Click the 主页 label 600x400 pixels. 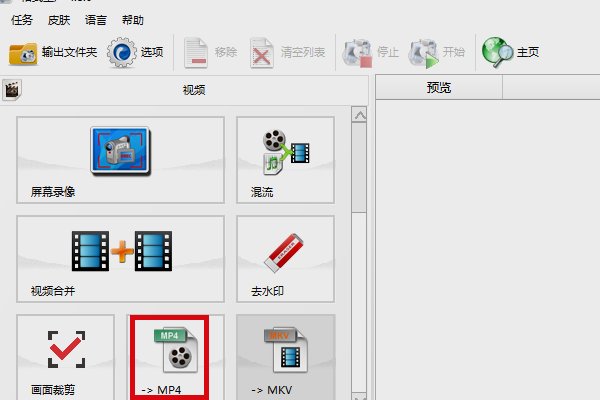[528, 52]
